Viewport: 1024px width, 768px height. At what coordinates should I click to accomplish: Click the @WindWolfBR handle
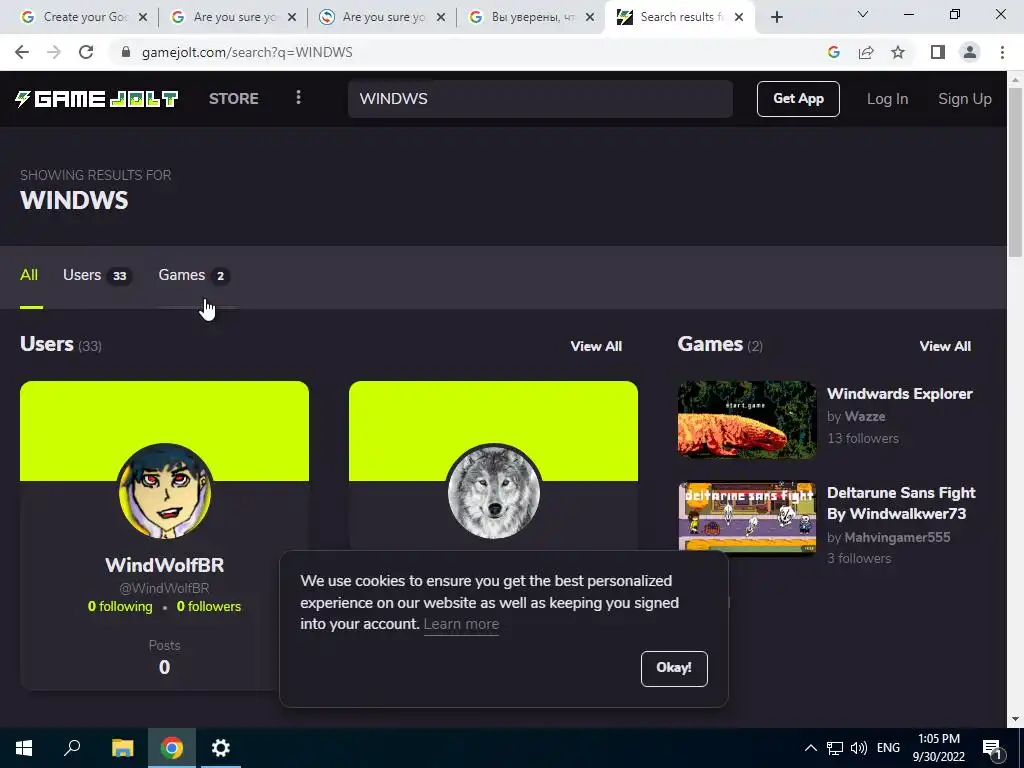[165, 588]
